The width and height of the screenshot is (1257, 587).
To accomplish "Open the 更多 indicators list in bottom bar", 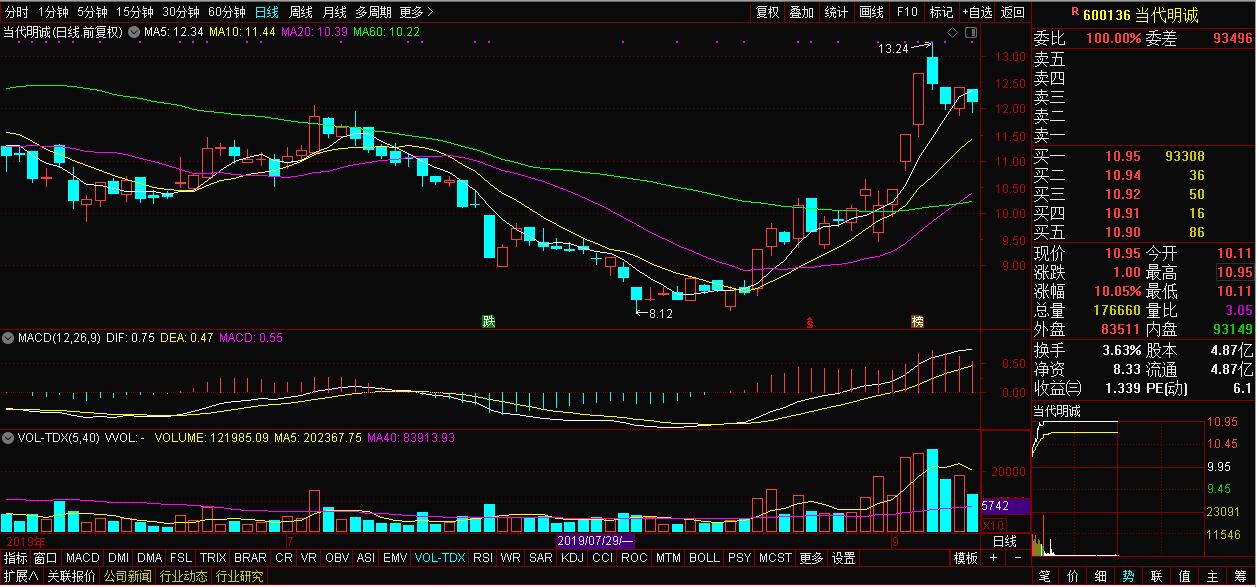I will pos(811,558).
